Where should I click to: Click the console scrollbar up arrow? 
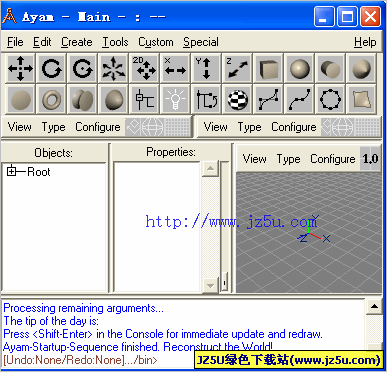click(374, 307)
